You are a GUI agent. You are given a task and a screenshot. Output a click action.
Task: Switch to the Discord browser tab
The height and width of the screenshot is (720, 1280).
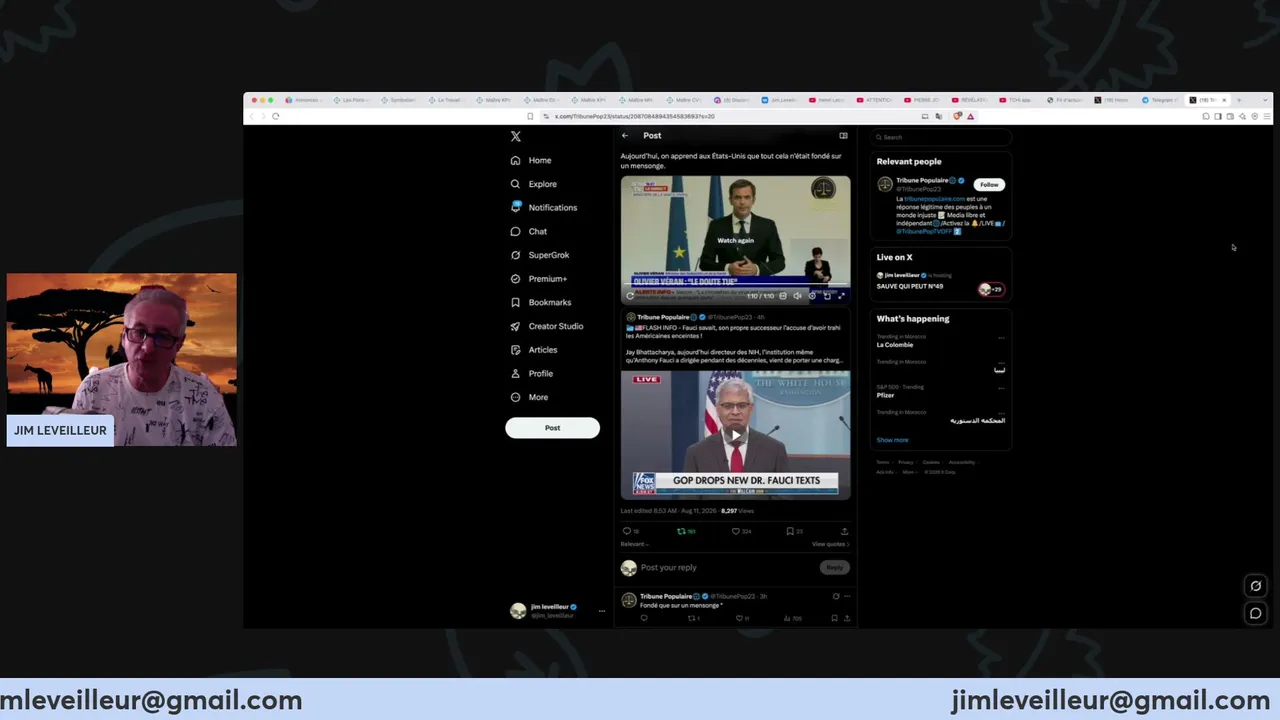[x=734, y=100]
